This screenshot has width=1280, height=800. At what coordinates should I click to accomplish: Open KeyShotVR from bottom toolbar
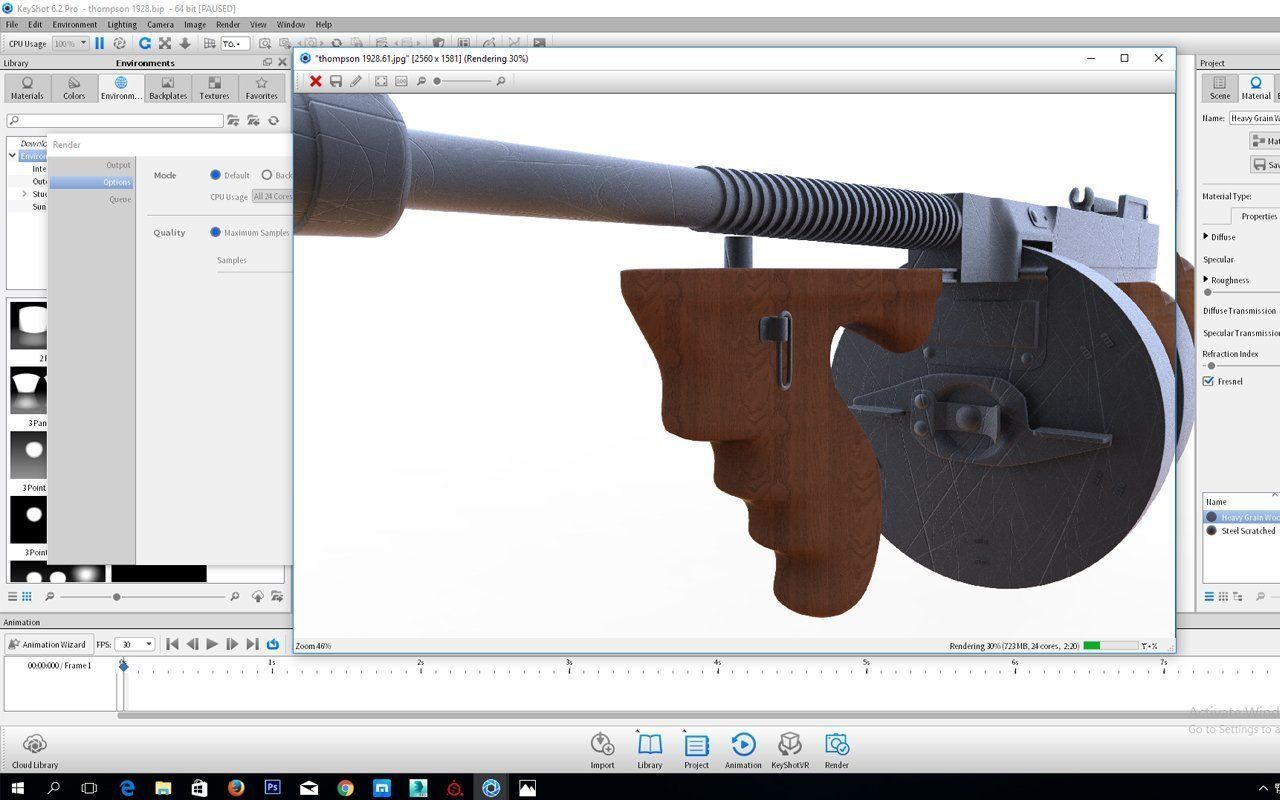pyautogui.click(x=790, y=750)
